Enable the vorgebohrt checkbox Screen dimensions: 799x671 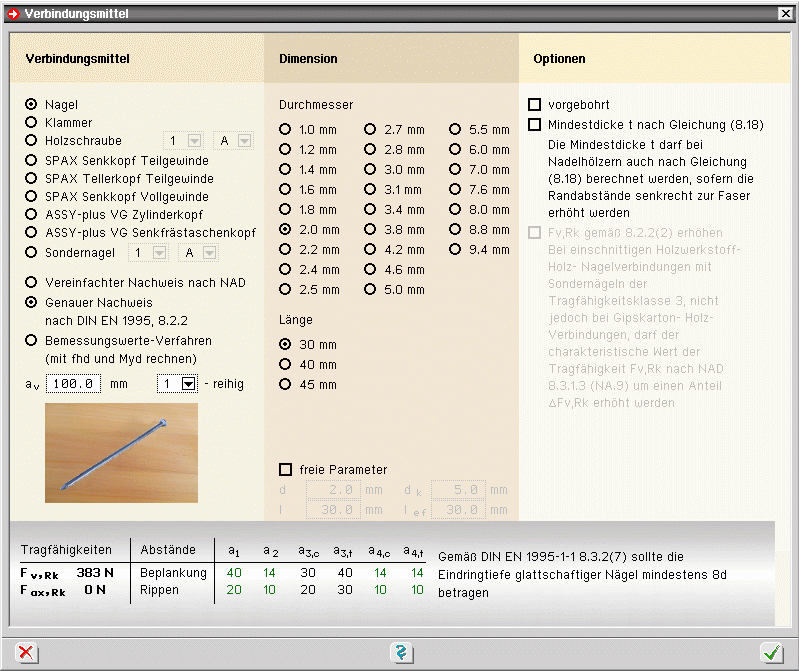[535, 105]
